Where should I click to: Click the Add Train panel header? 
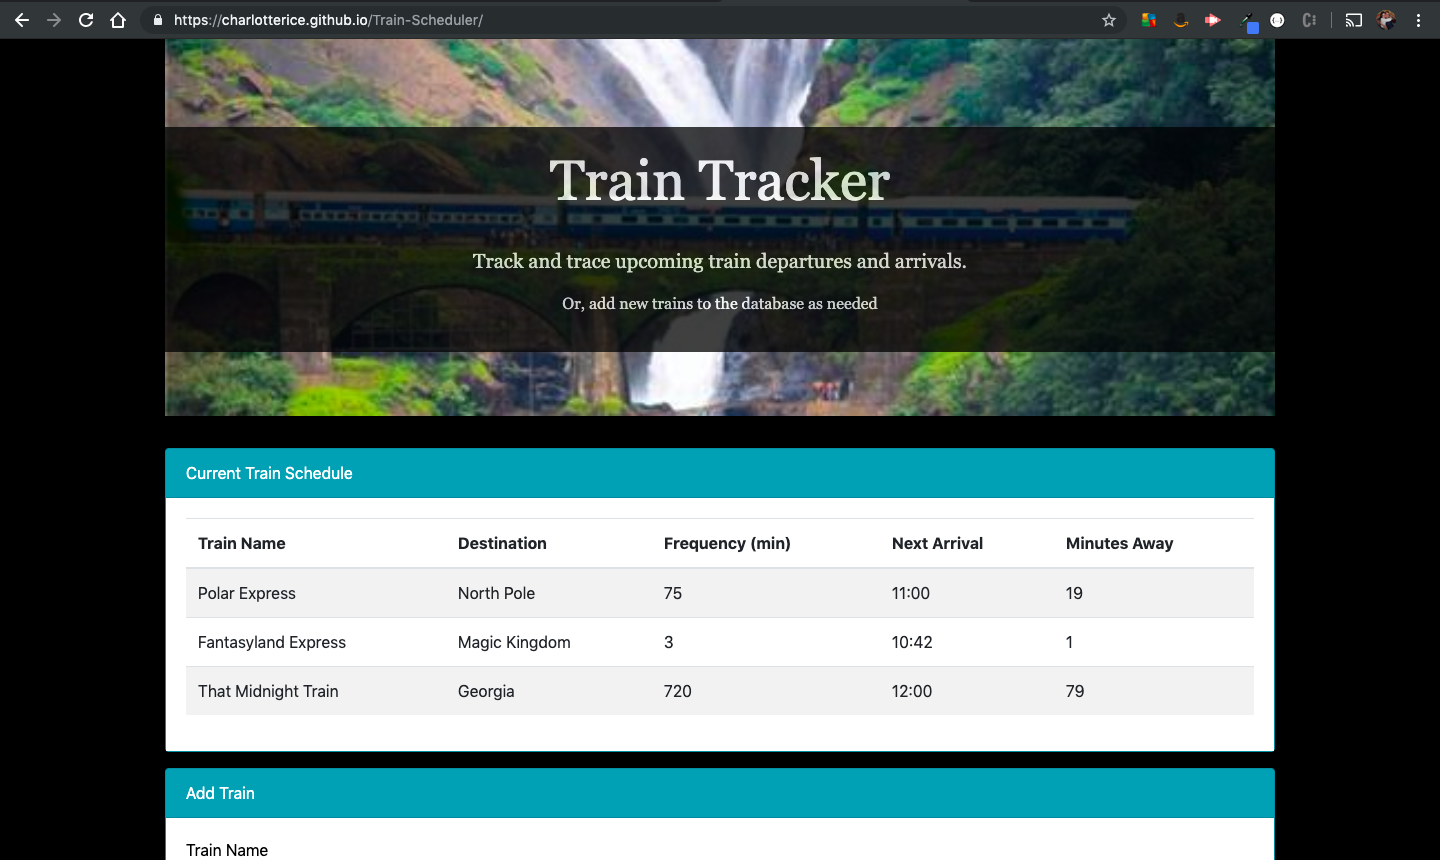(x=720, y=793)
